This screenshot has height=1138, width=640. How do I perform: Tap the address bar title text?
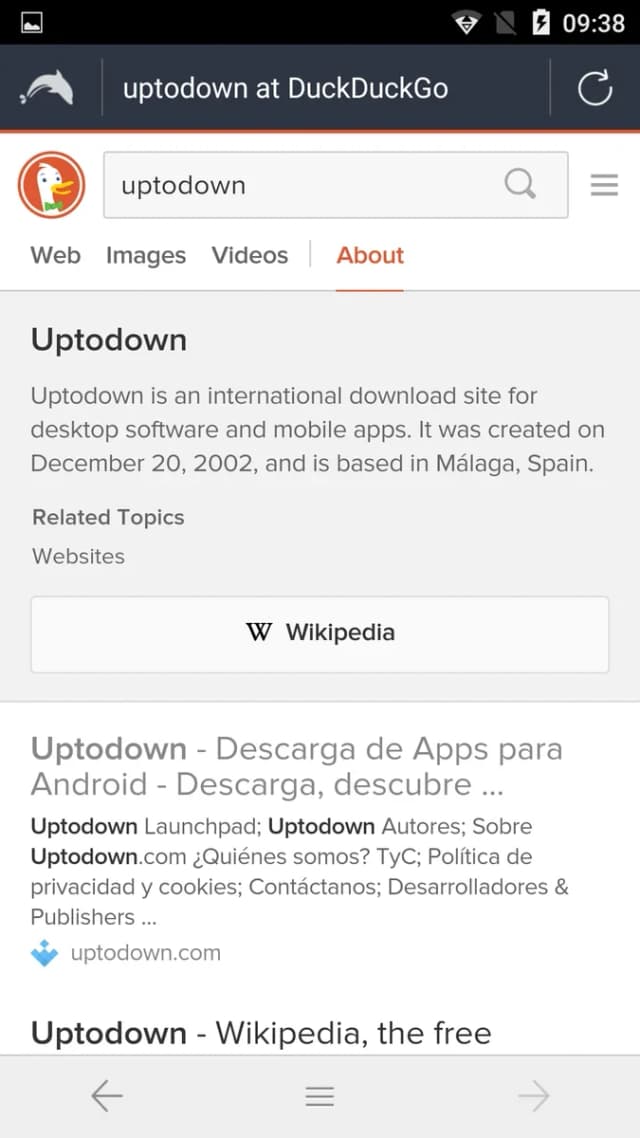click(x=285, y=89)
